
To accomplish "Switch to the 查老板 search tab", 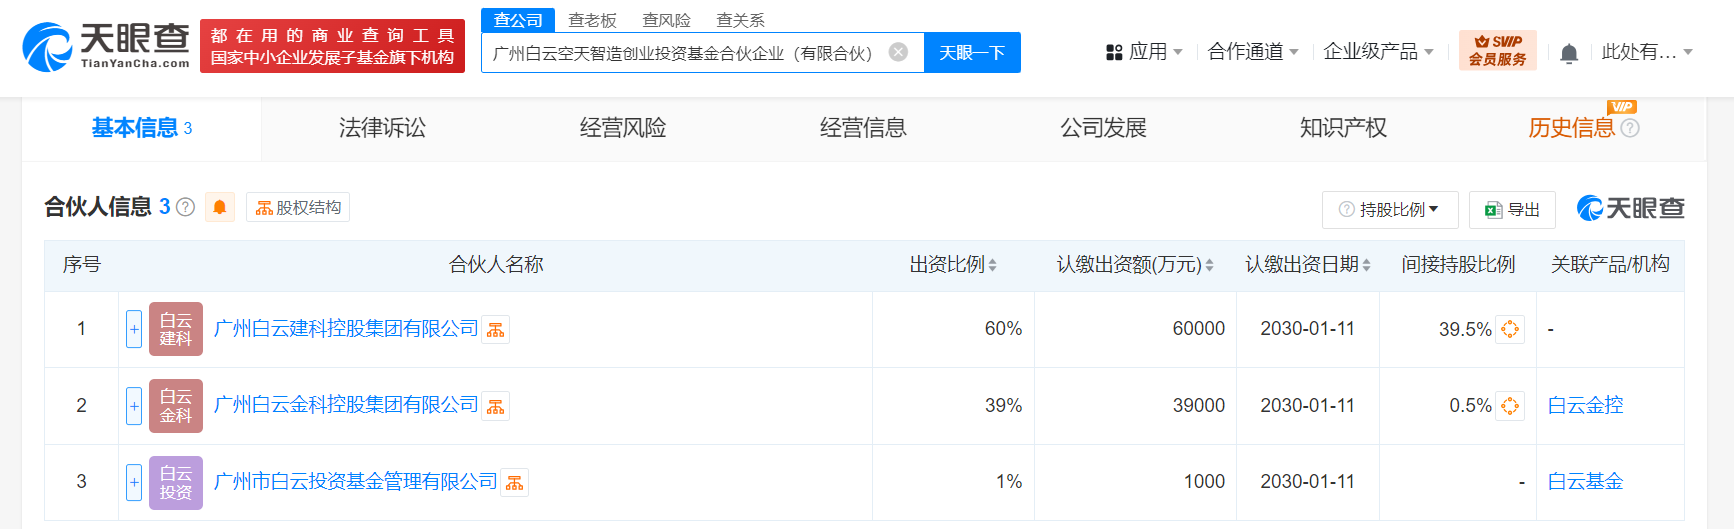I will [592, 20].
